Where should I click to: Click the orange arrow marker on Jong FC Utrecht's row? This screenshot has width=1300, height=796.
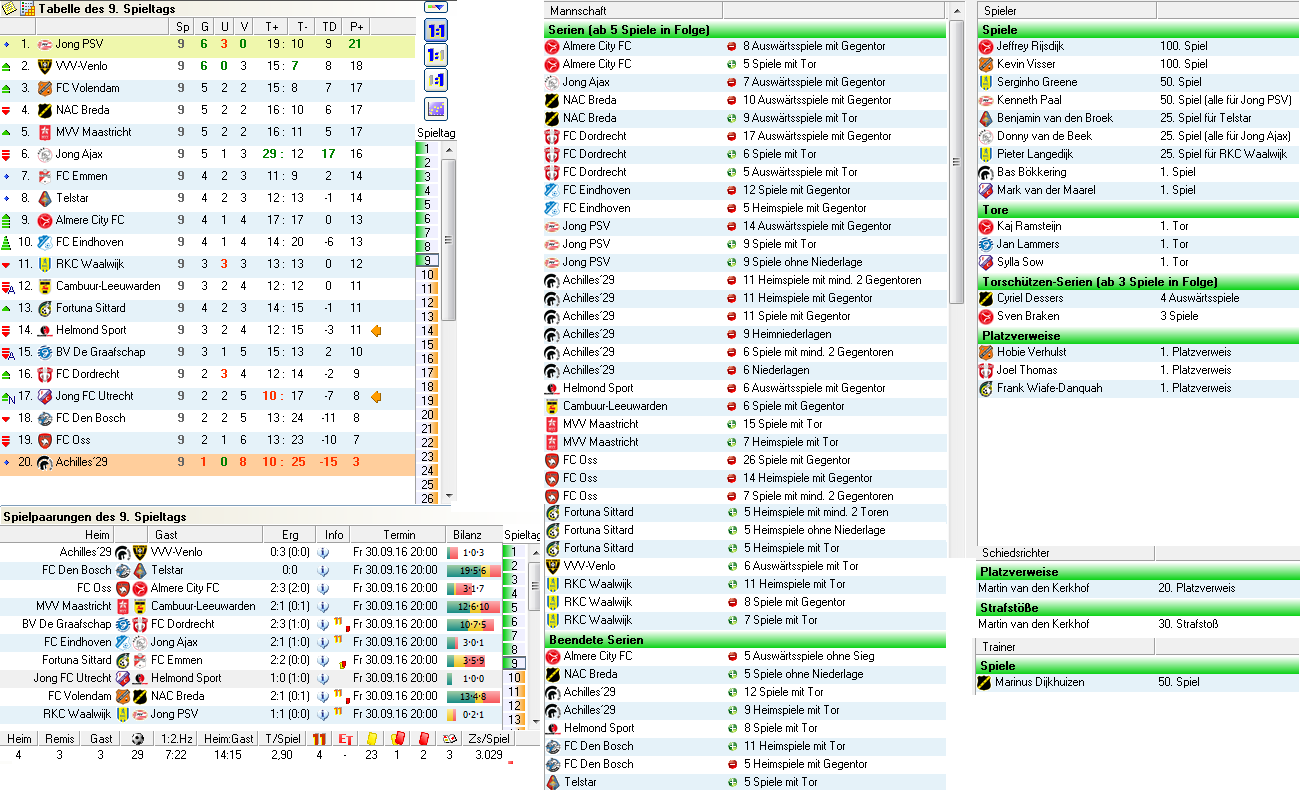(x=376, y=396)
